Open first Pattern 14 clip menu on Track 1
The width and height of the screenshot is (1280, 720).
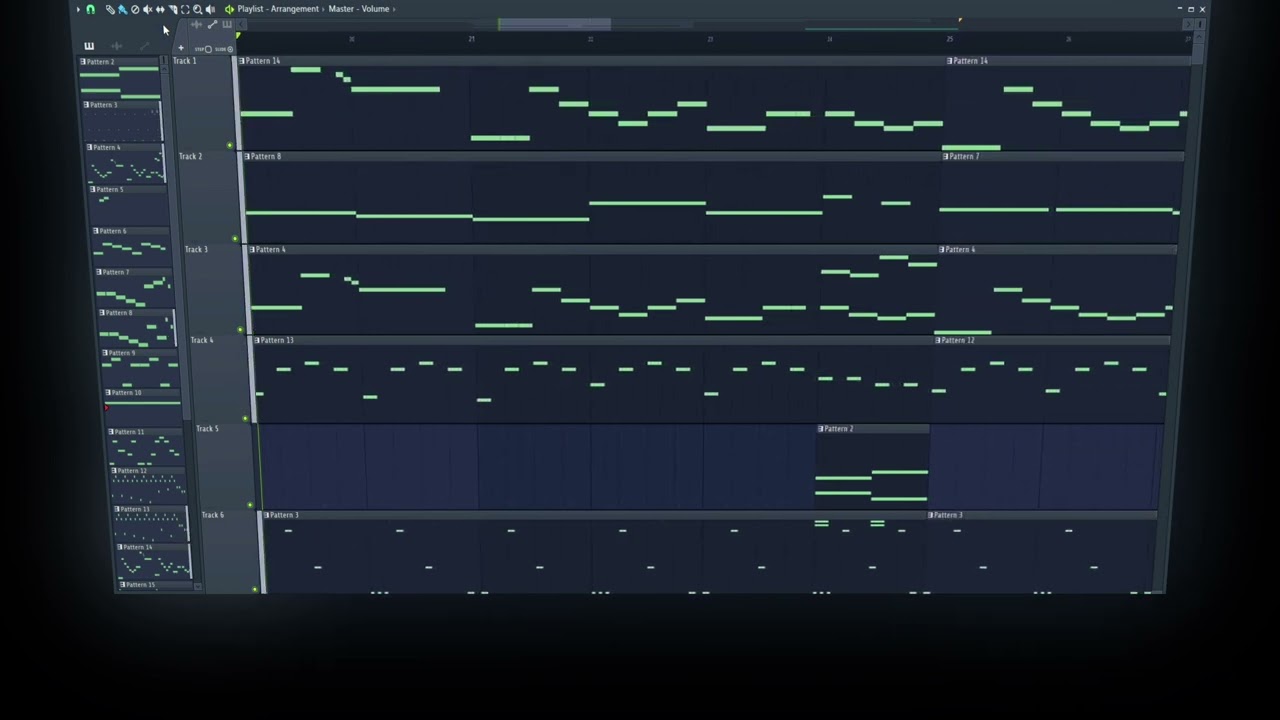tap(242, 61)
